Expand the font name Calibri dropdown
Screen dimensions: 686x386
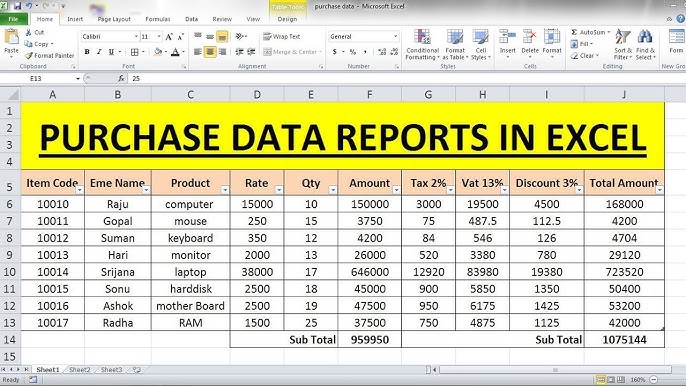point(136,37)
